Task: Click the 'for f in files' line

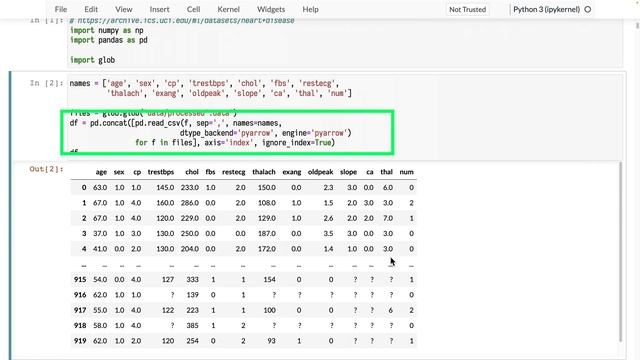Action: [235, 143]
